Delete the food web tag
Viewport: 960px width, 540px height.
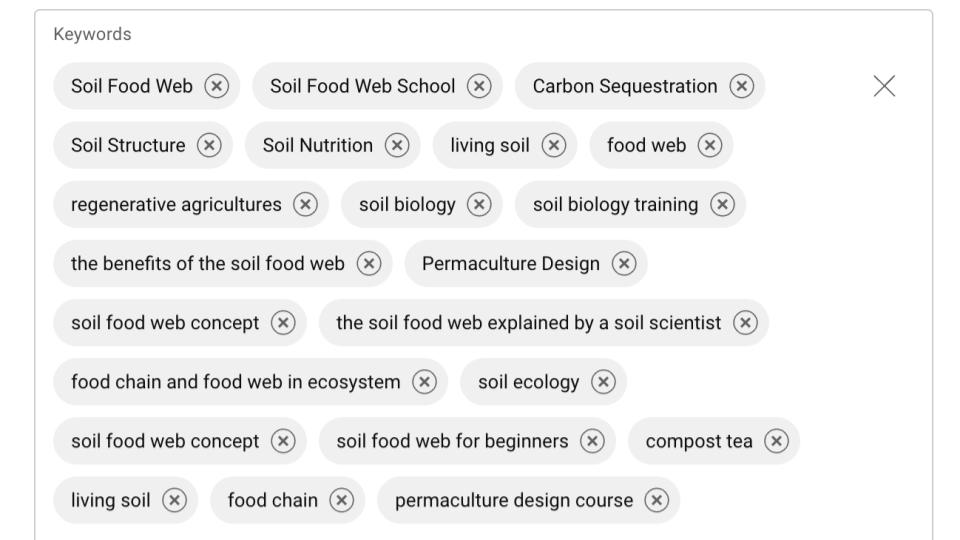pos(710,146)
